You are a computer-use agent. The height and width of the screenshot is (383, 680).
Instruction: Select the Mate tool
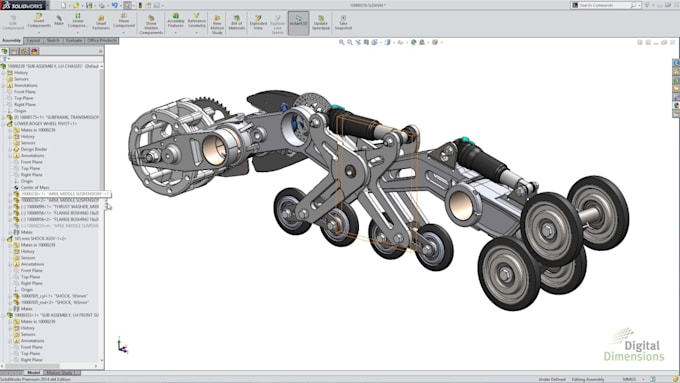pyautogui.click(x=59, y=20)
